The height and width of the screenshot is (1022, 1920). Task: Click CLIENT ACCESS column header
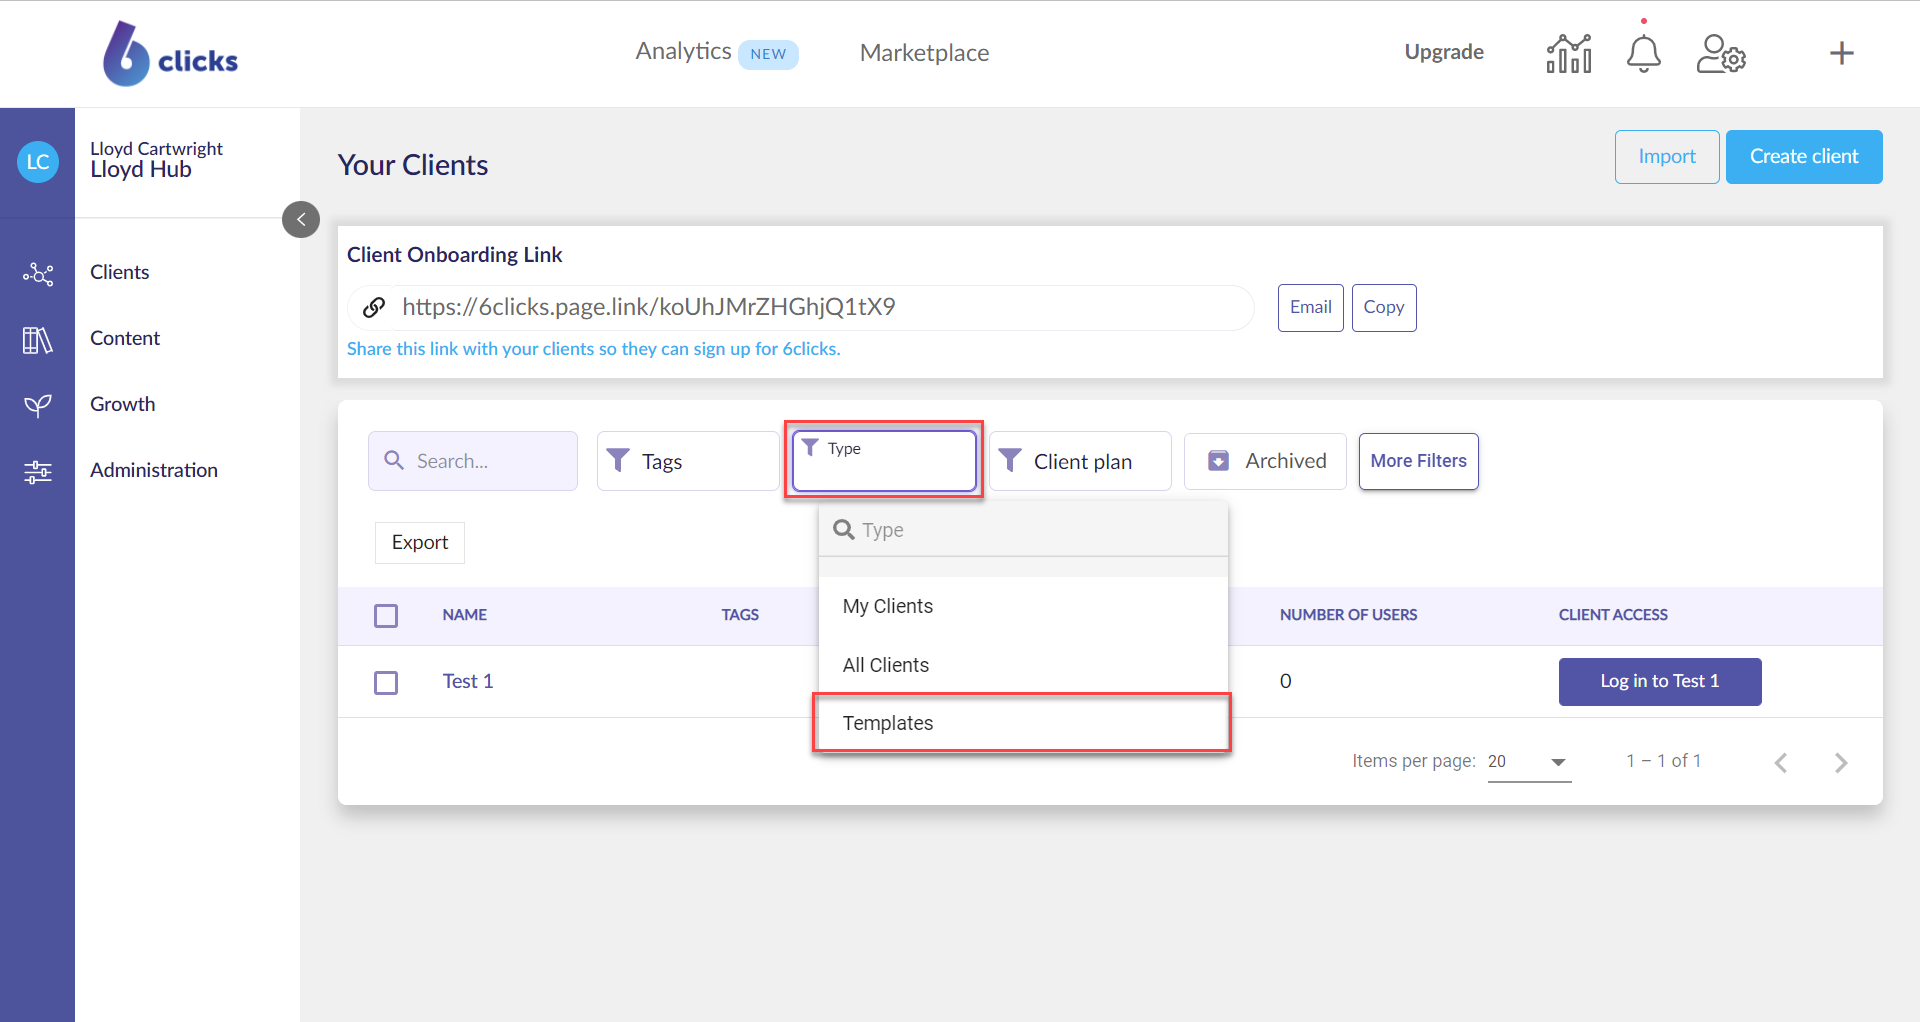click(1613, 615)
